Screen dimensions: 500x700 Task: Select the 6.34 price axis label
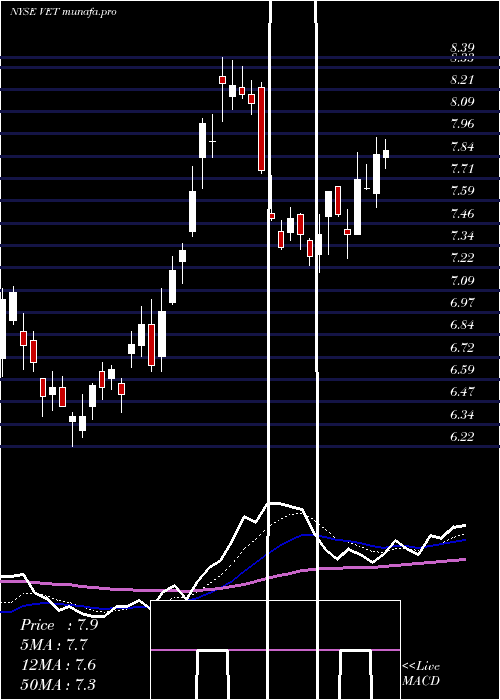click(x=462, y=415)
